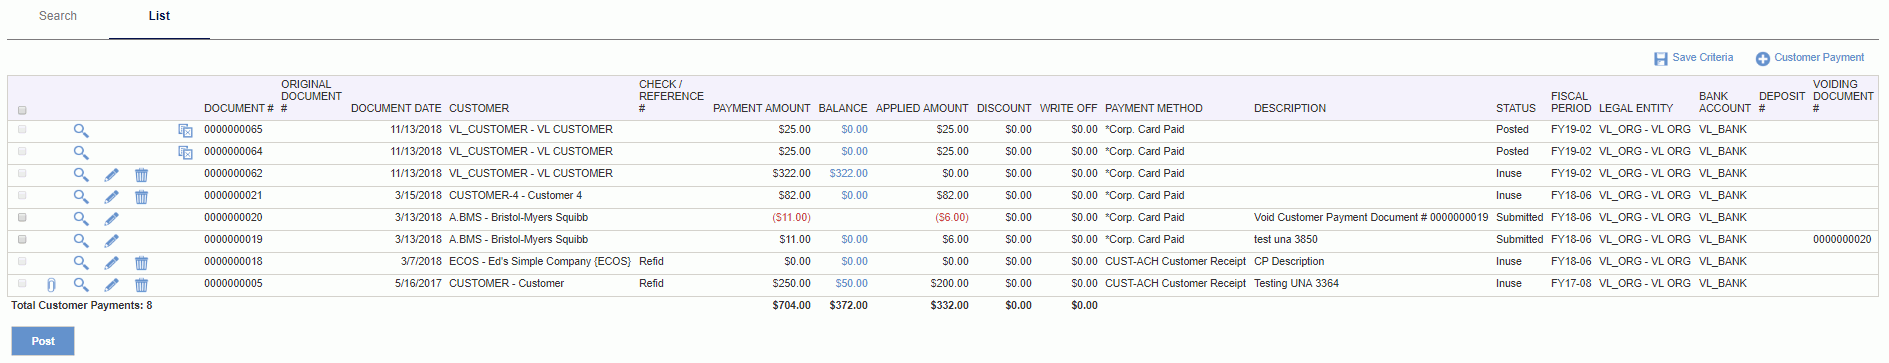Delete document 0000000021 using the trash icon
The width and height of the screenshot is (1889, 363).
(x=141, y=197)
